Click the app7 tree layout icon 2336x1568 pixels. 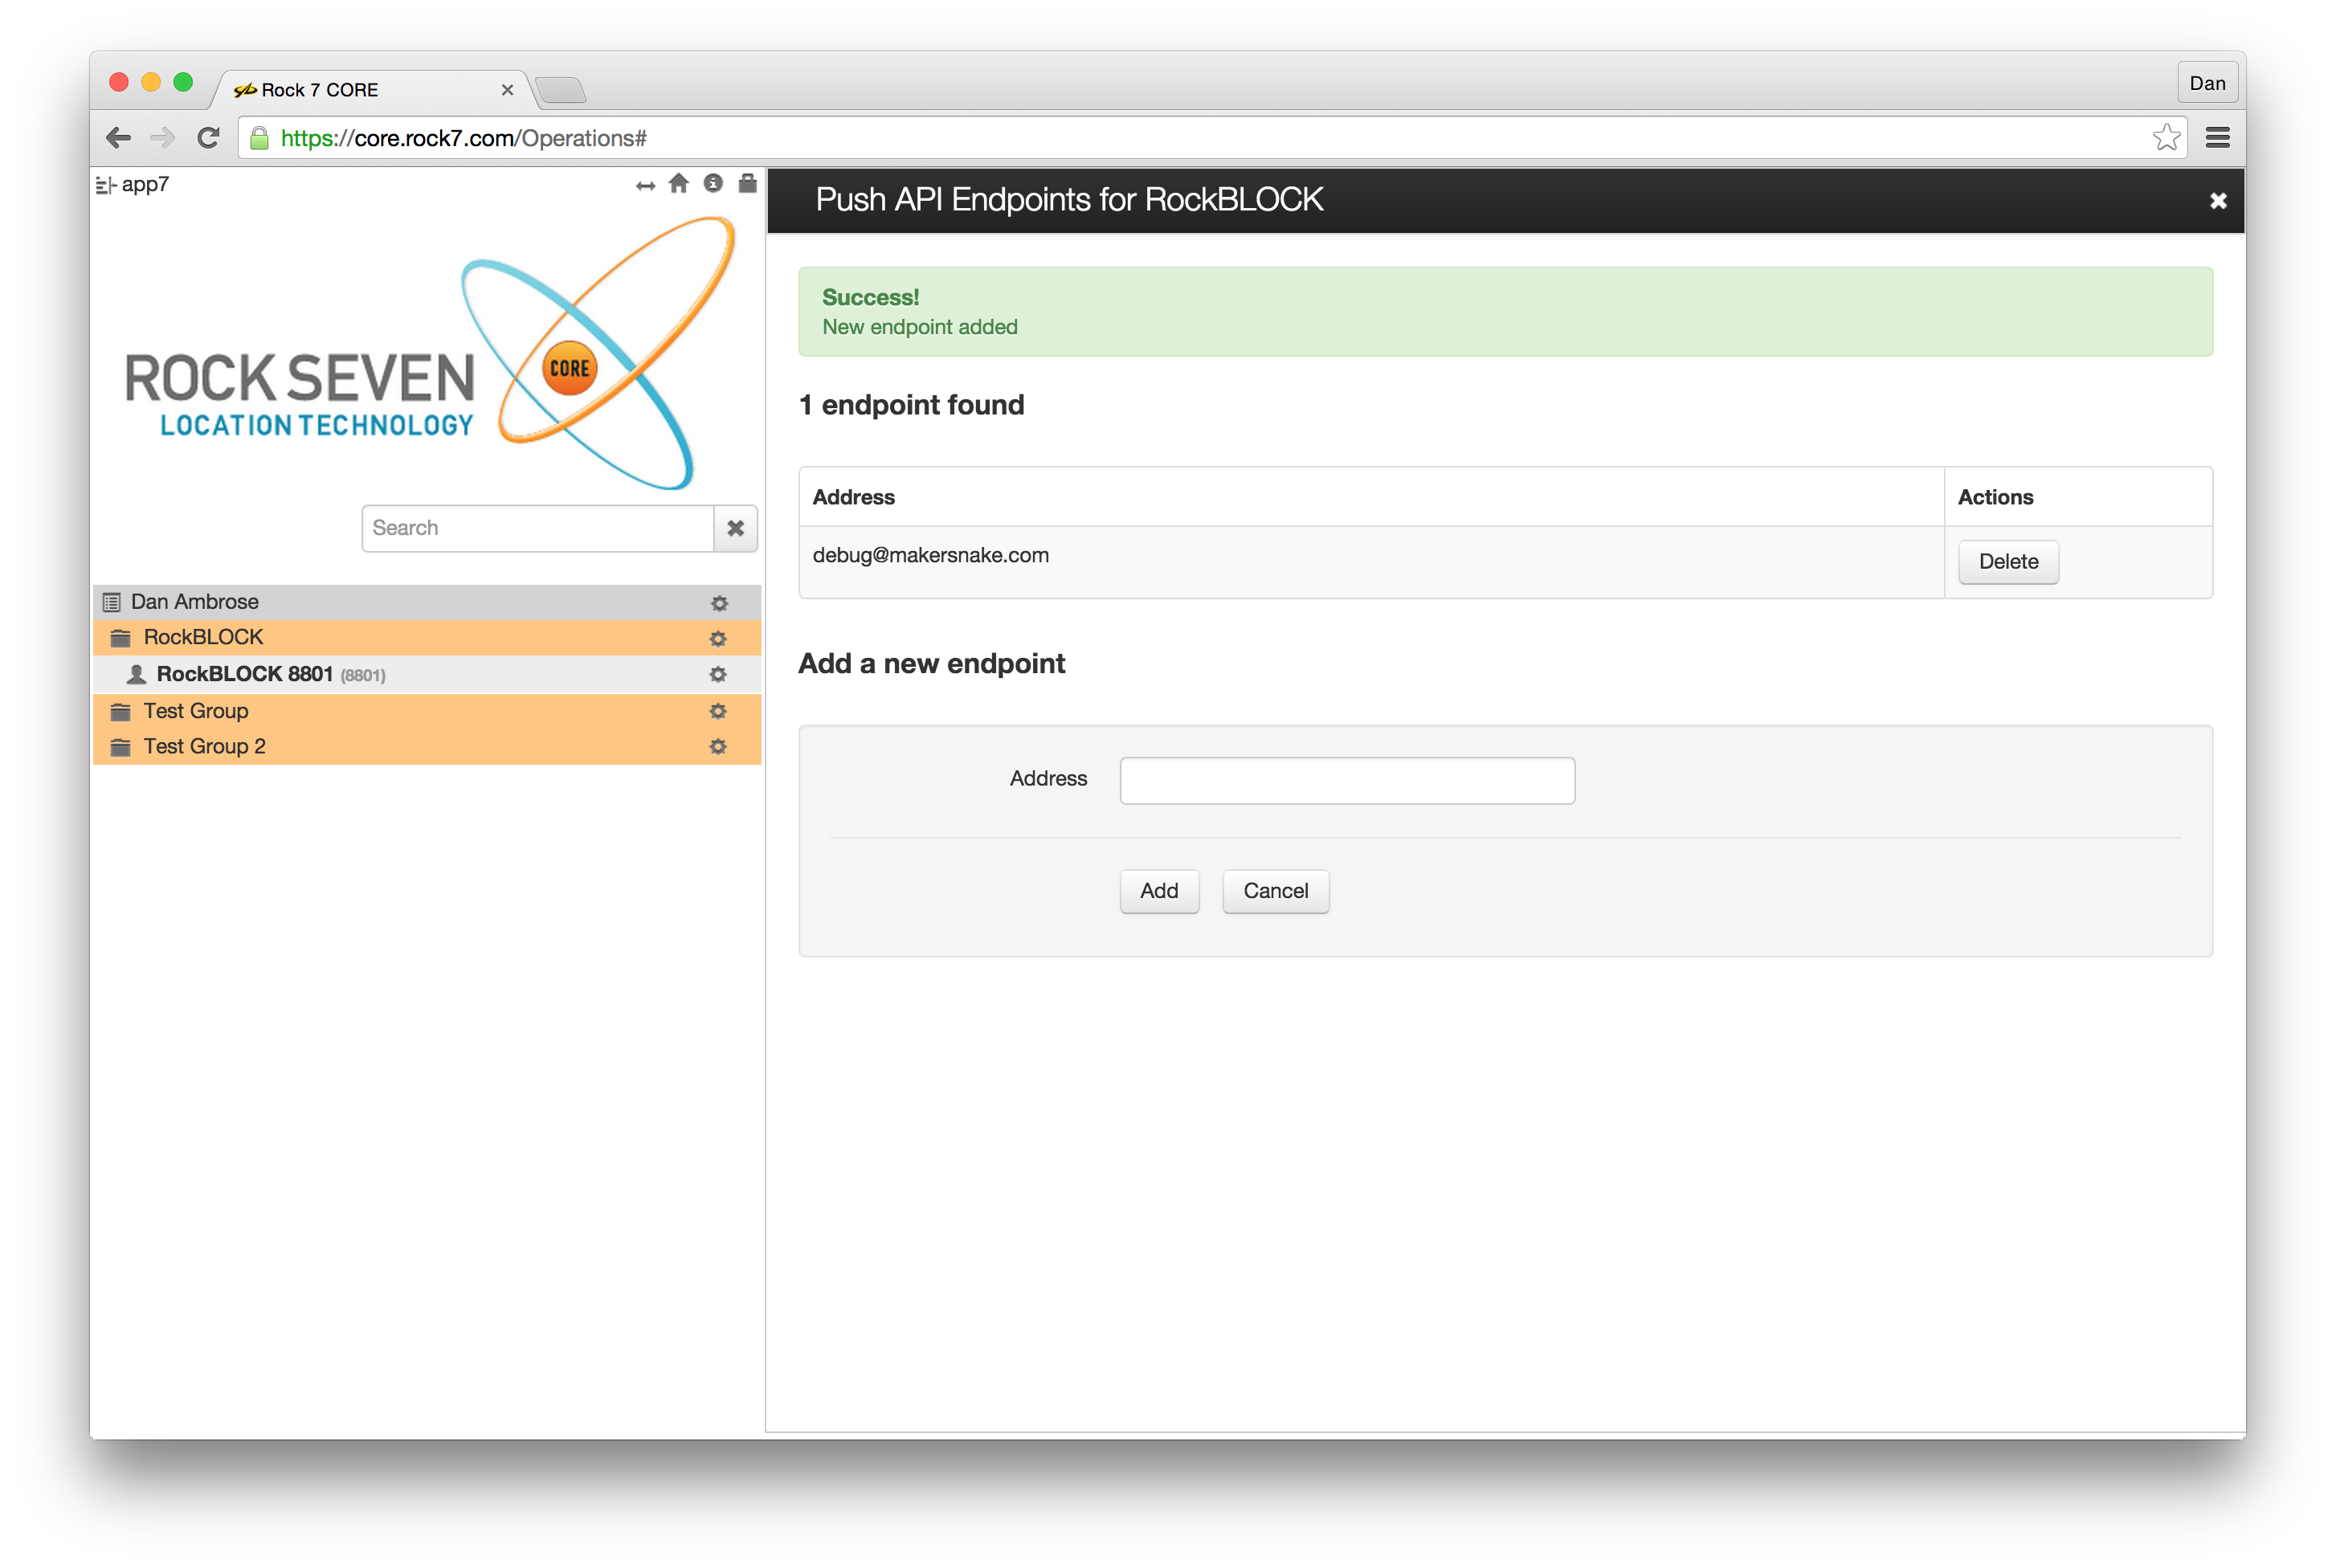pyautogui.click(x=105, y=185)
